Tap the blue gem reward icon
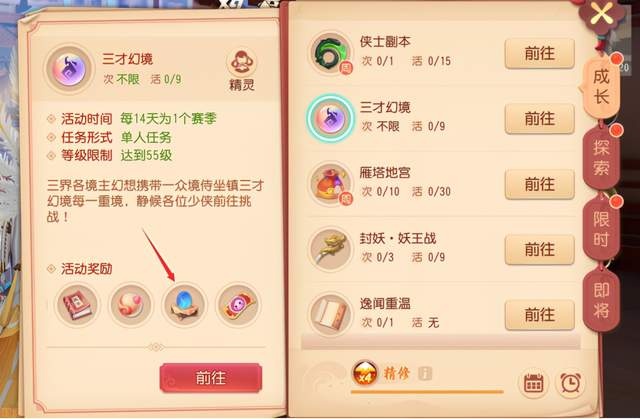 pos(184,305)
